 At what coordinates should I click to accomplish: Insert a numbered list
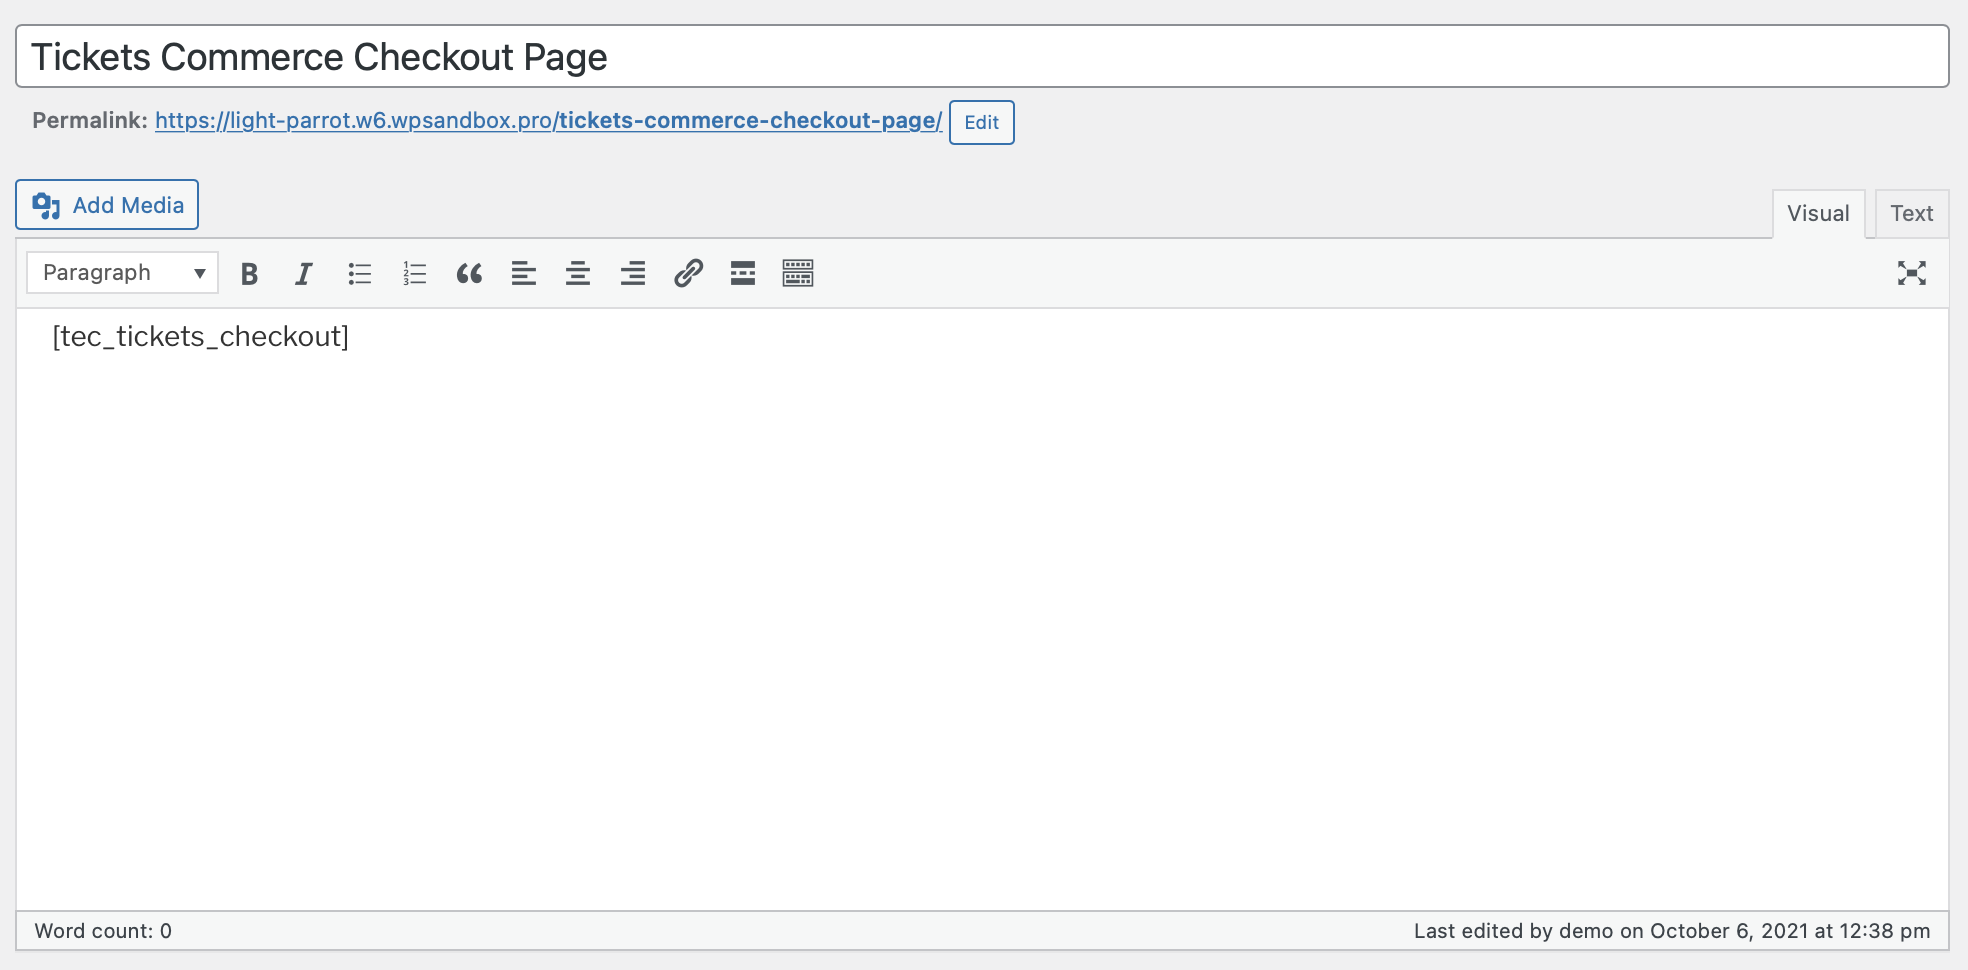[x=414, y=273]
